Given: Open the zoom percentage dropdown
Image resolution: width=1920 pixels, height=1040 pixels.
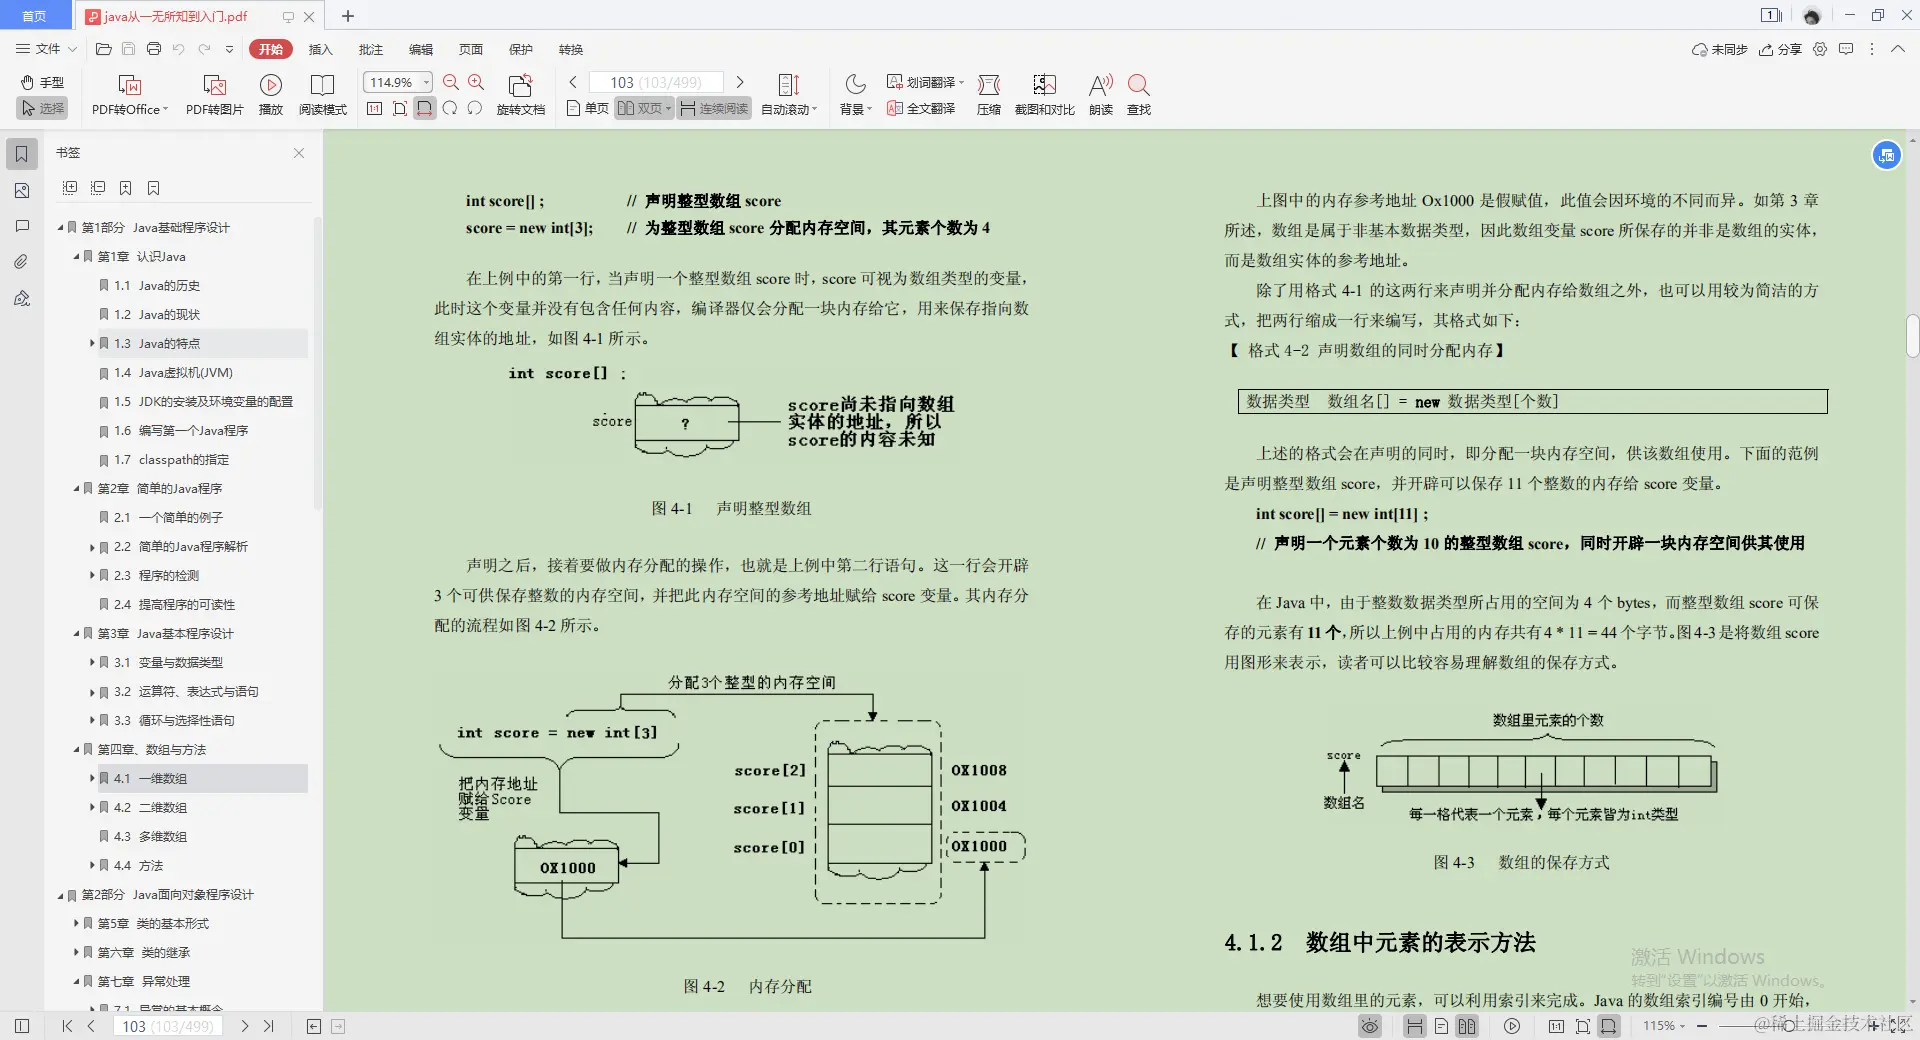Looking at the screenshot, I should tap(426, 82).
